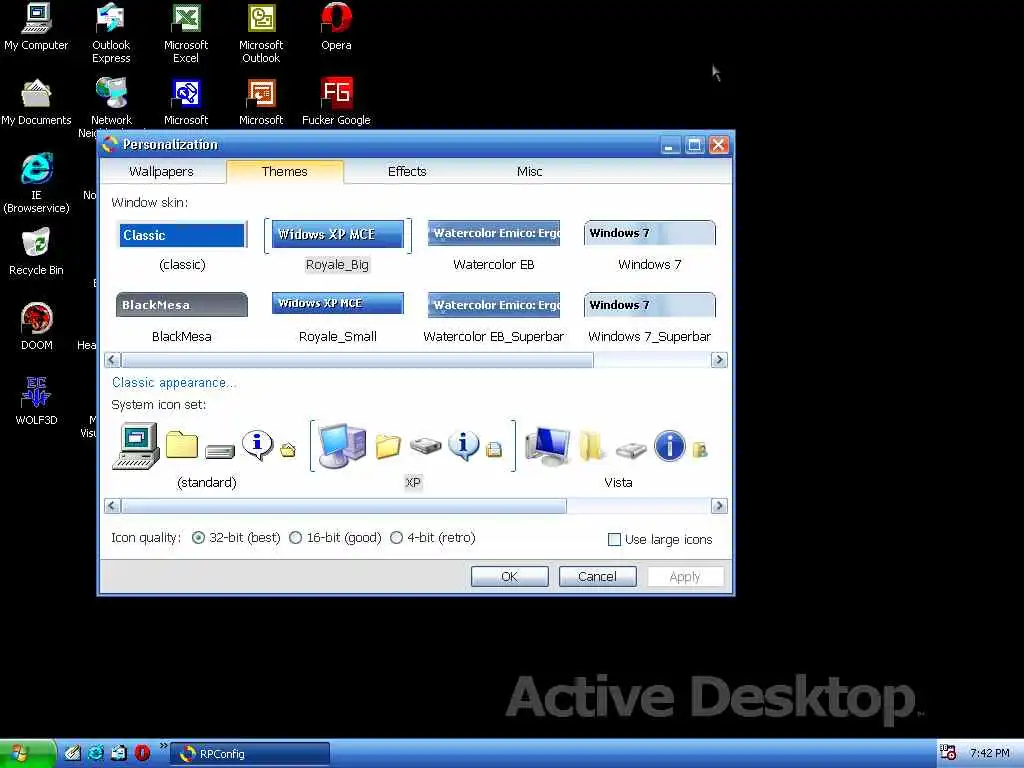Open the orange Microsoft PowerPoint-style desktop icon
Image resolution: width=1024 pixels, height=768 pixels.
coord(261,103)
